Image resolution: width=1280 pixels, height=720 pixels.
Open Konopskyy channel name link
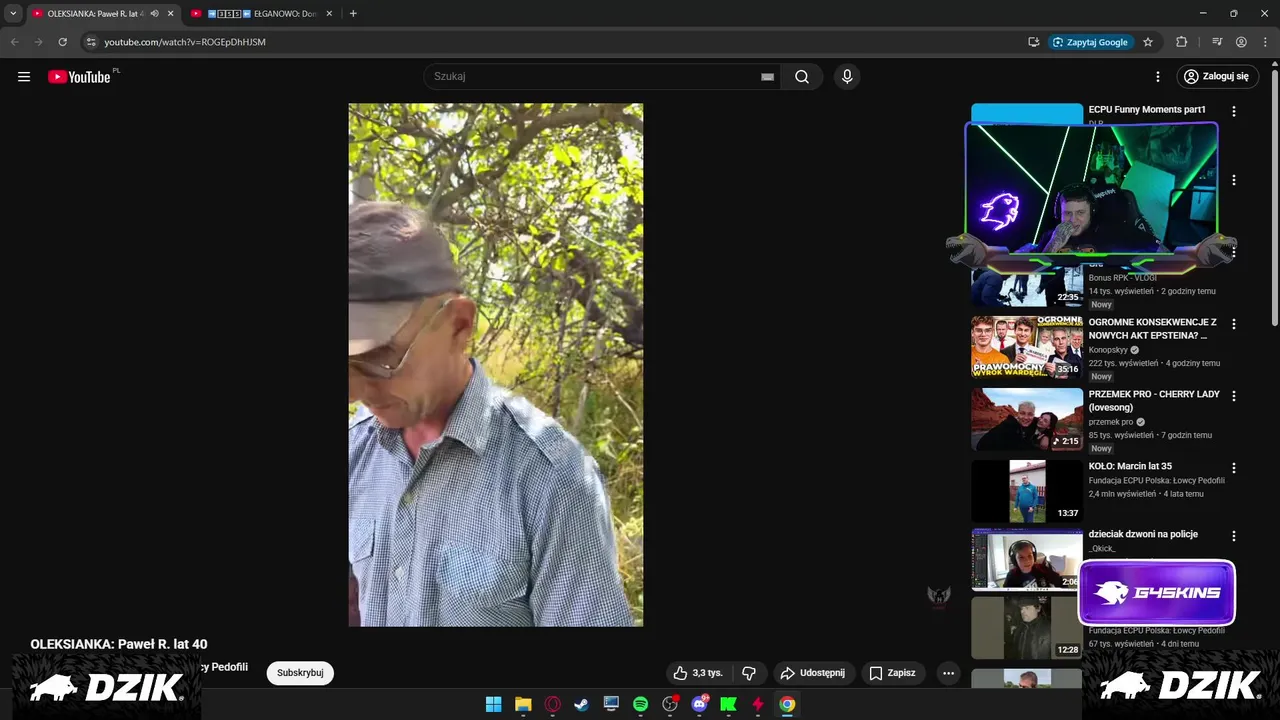(x=1108, y=350)
